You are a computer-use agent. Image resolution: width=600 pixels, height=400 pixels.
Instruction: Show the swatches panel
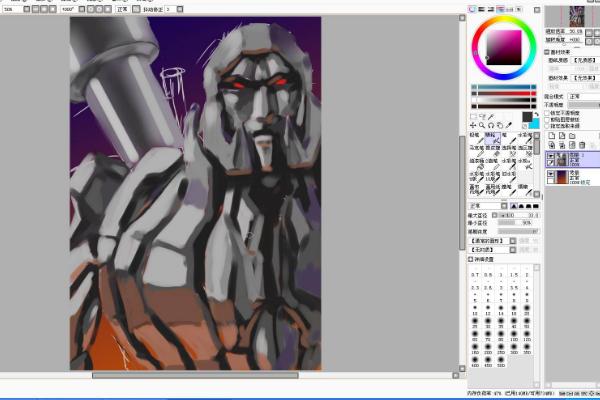point(510,9)
